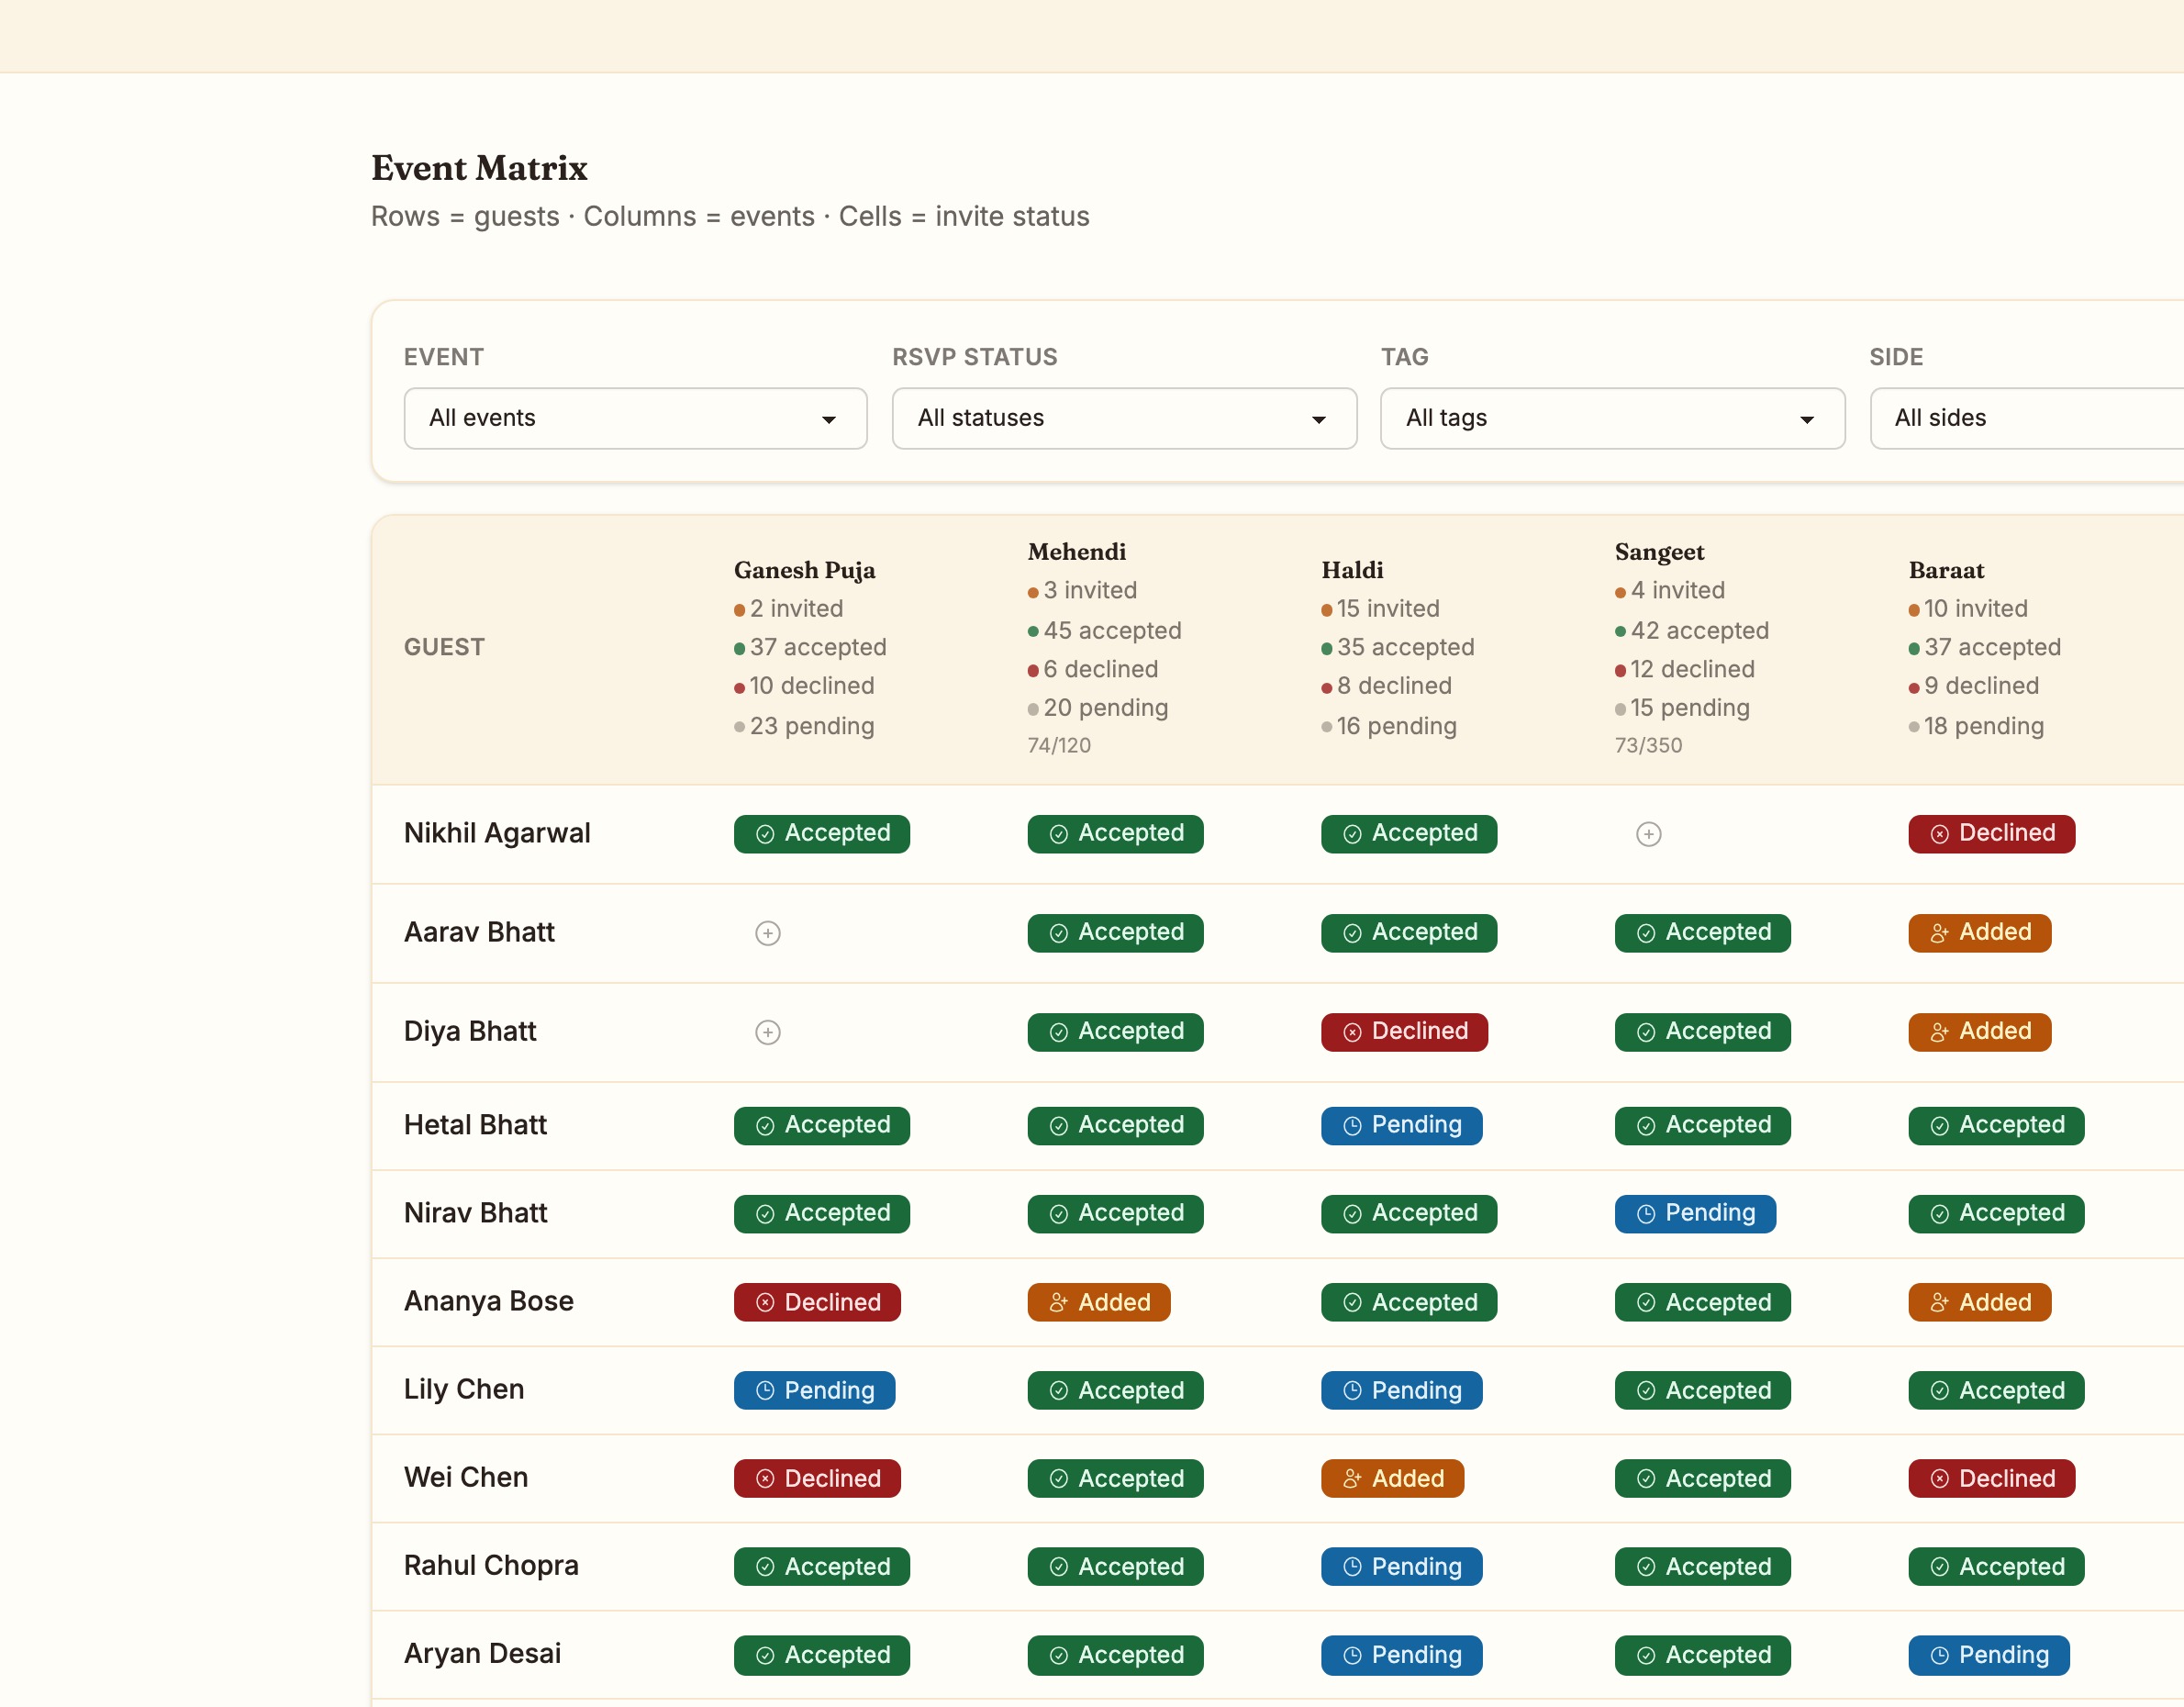The height and width of the screenshot is (1707, 2184).
Task: Click Aarav Bhatt's Baraat Added badge
Action: coord(1979,933)
